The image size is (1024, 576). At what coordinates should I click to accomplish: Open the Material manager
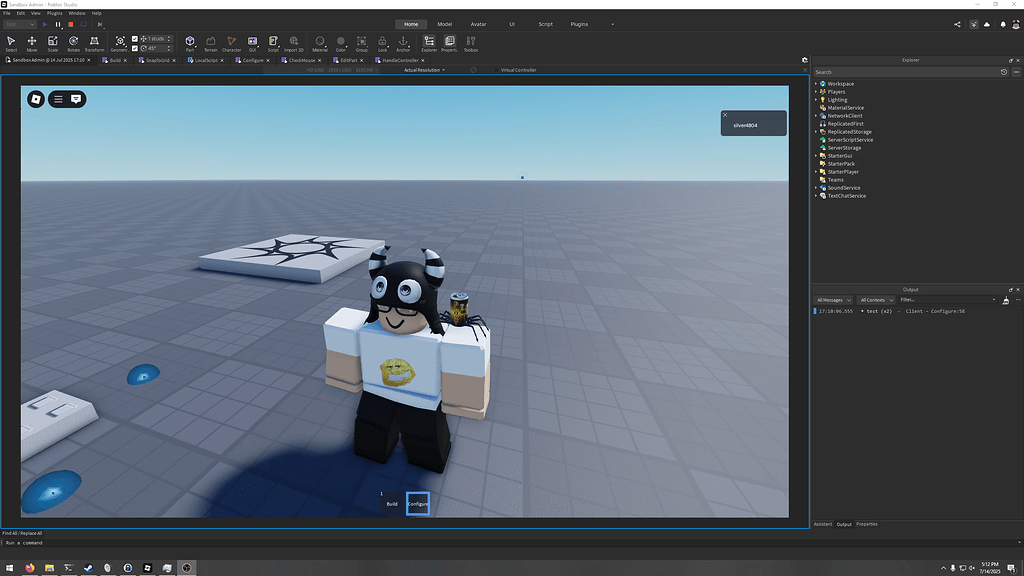pyautogui.click(x=319, y=41)
